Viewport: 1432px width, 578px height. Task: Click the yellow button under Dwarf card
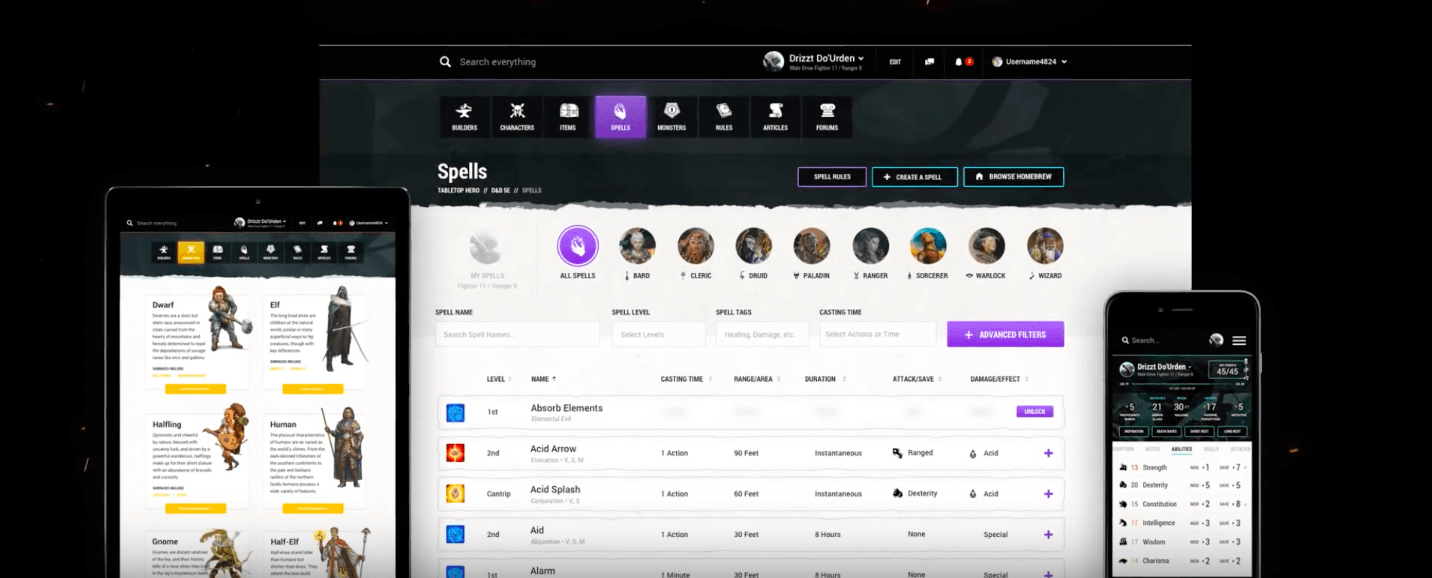click(196, 389)
